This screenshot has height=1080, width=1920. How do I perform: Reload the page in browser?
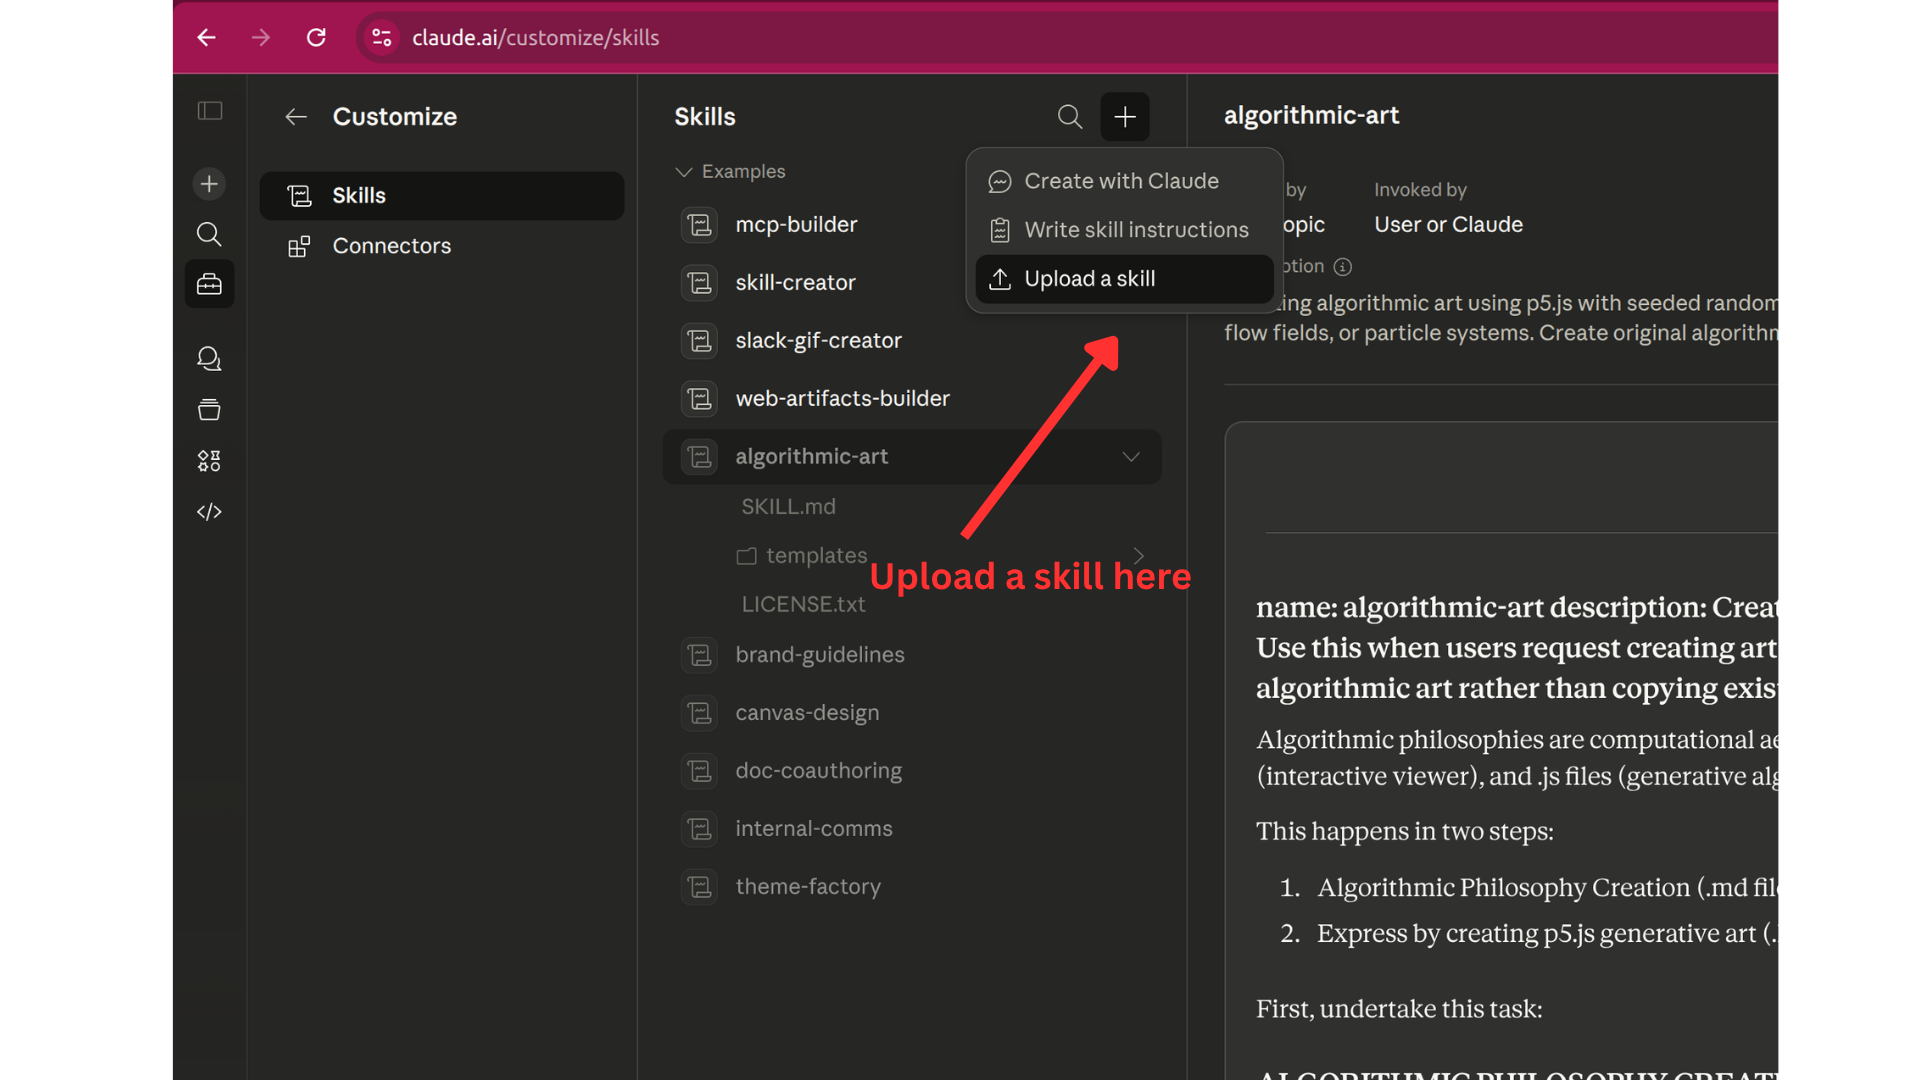click(x=316, y=38)
